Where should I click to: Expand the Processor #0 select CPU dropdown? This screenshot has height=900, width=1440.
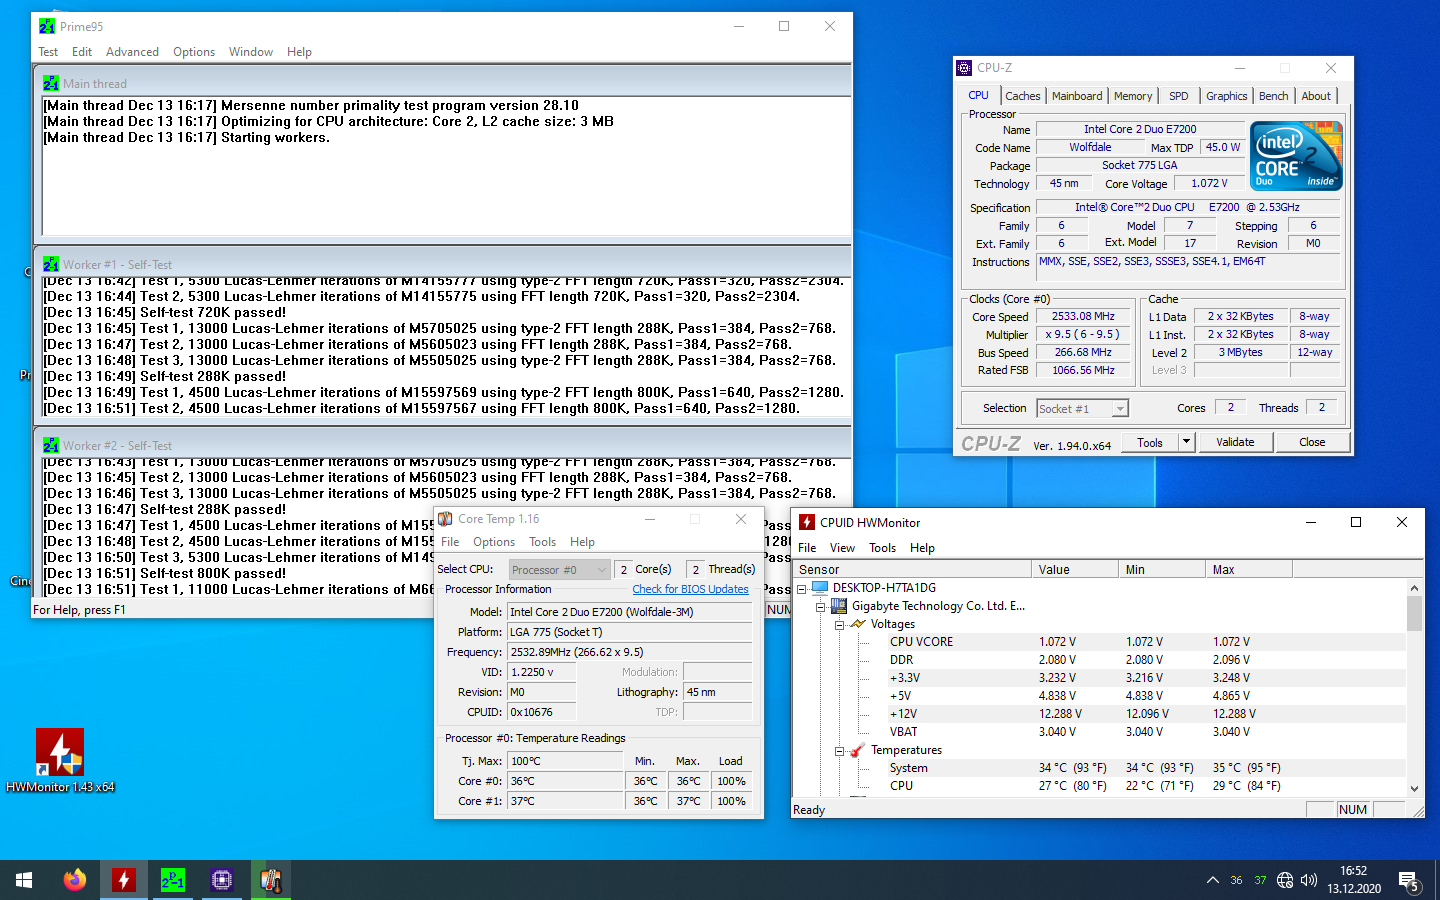[601, 570]
